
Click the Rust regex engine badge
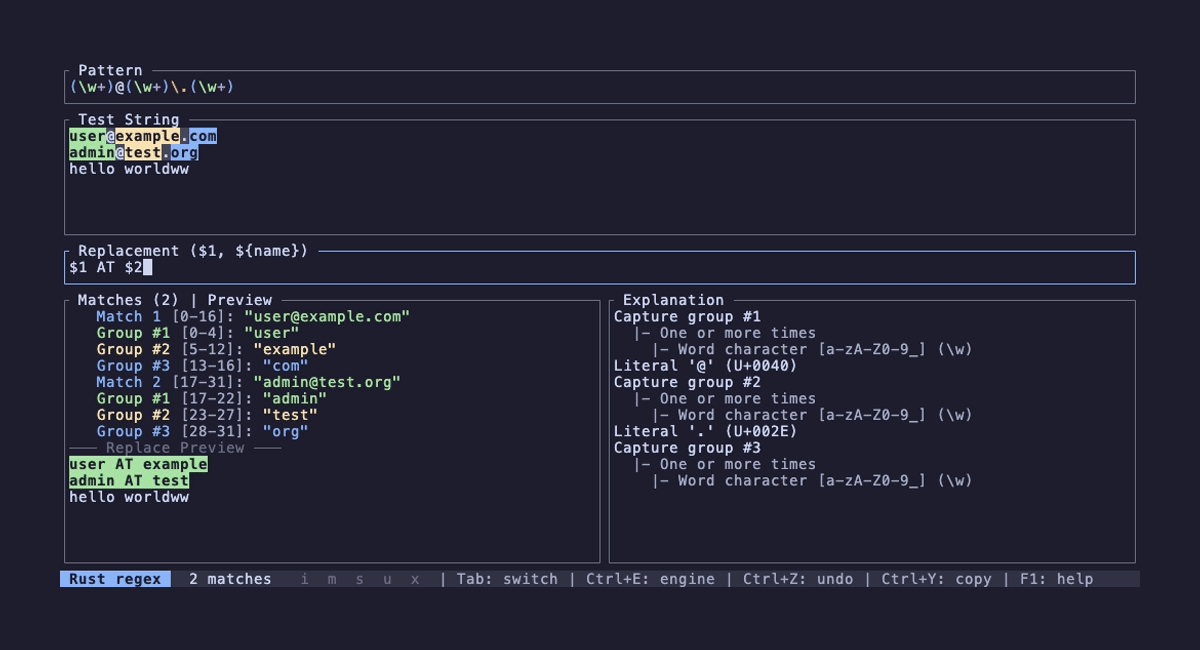coord(113,578)
